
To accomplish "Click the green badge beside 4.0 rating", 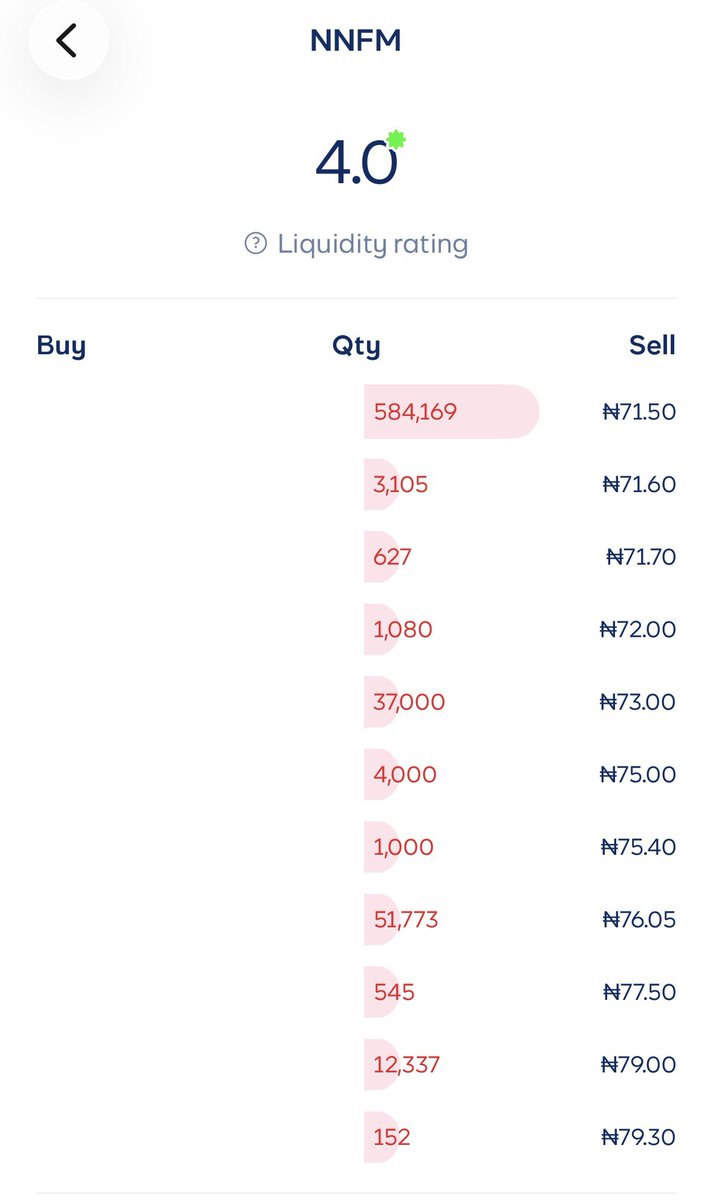I will (396, 140).
